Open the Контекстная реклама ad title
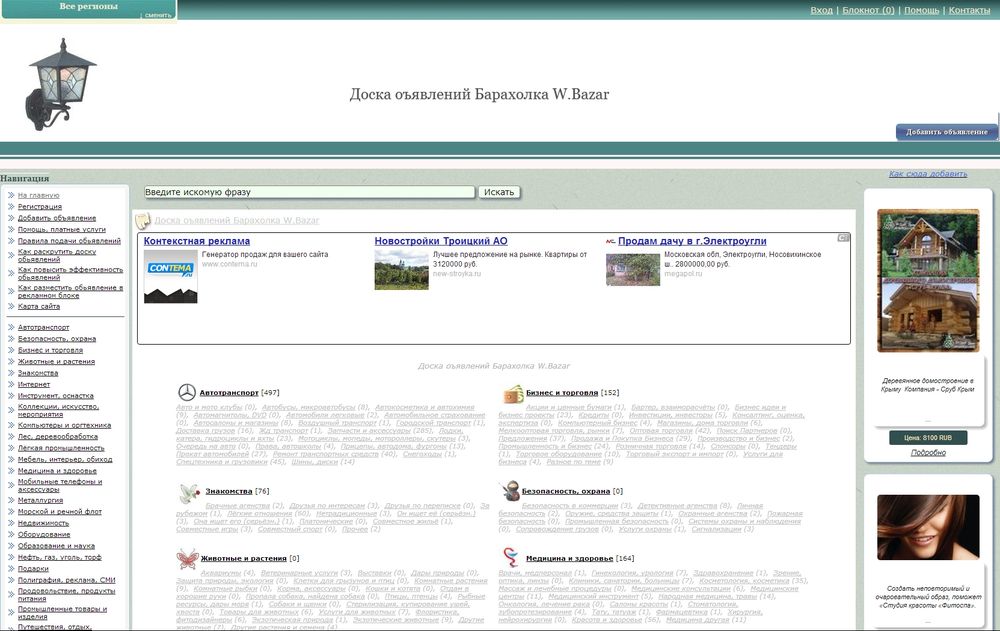This screenshot has height=631, width=1000. tap(196, 241)
